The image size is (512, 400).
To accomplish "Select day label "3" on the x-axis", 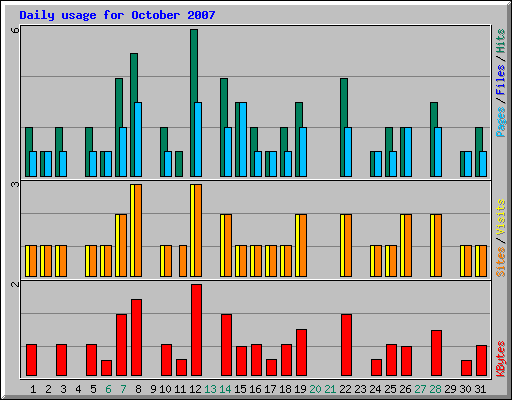I will tap(63, 389).
